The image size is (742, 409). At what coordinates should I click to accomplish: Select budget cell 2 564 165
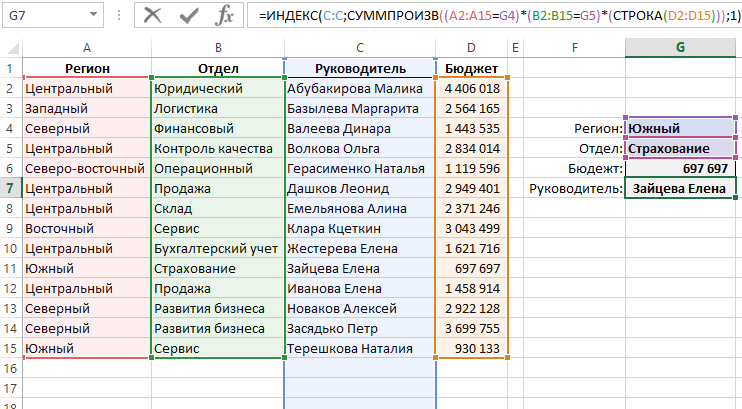click(x=471, y=108)
